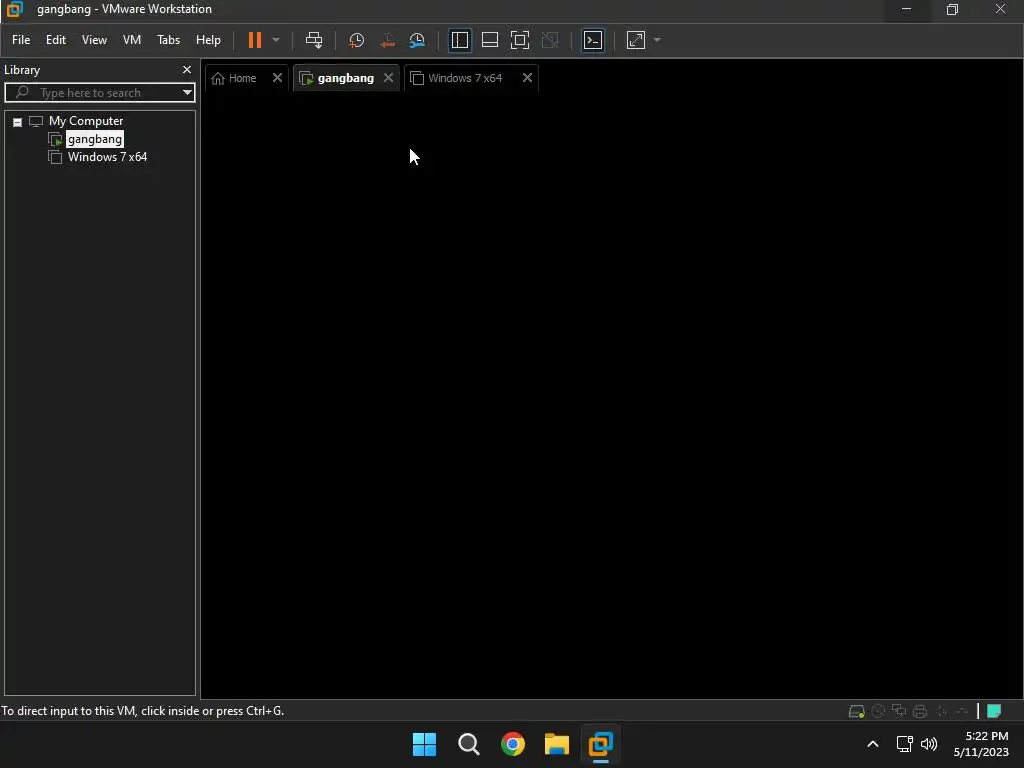This screenshot has width=1024, height=768.
Task: Open the File menu
Action: pyautogui.click(x=21, y=40)
